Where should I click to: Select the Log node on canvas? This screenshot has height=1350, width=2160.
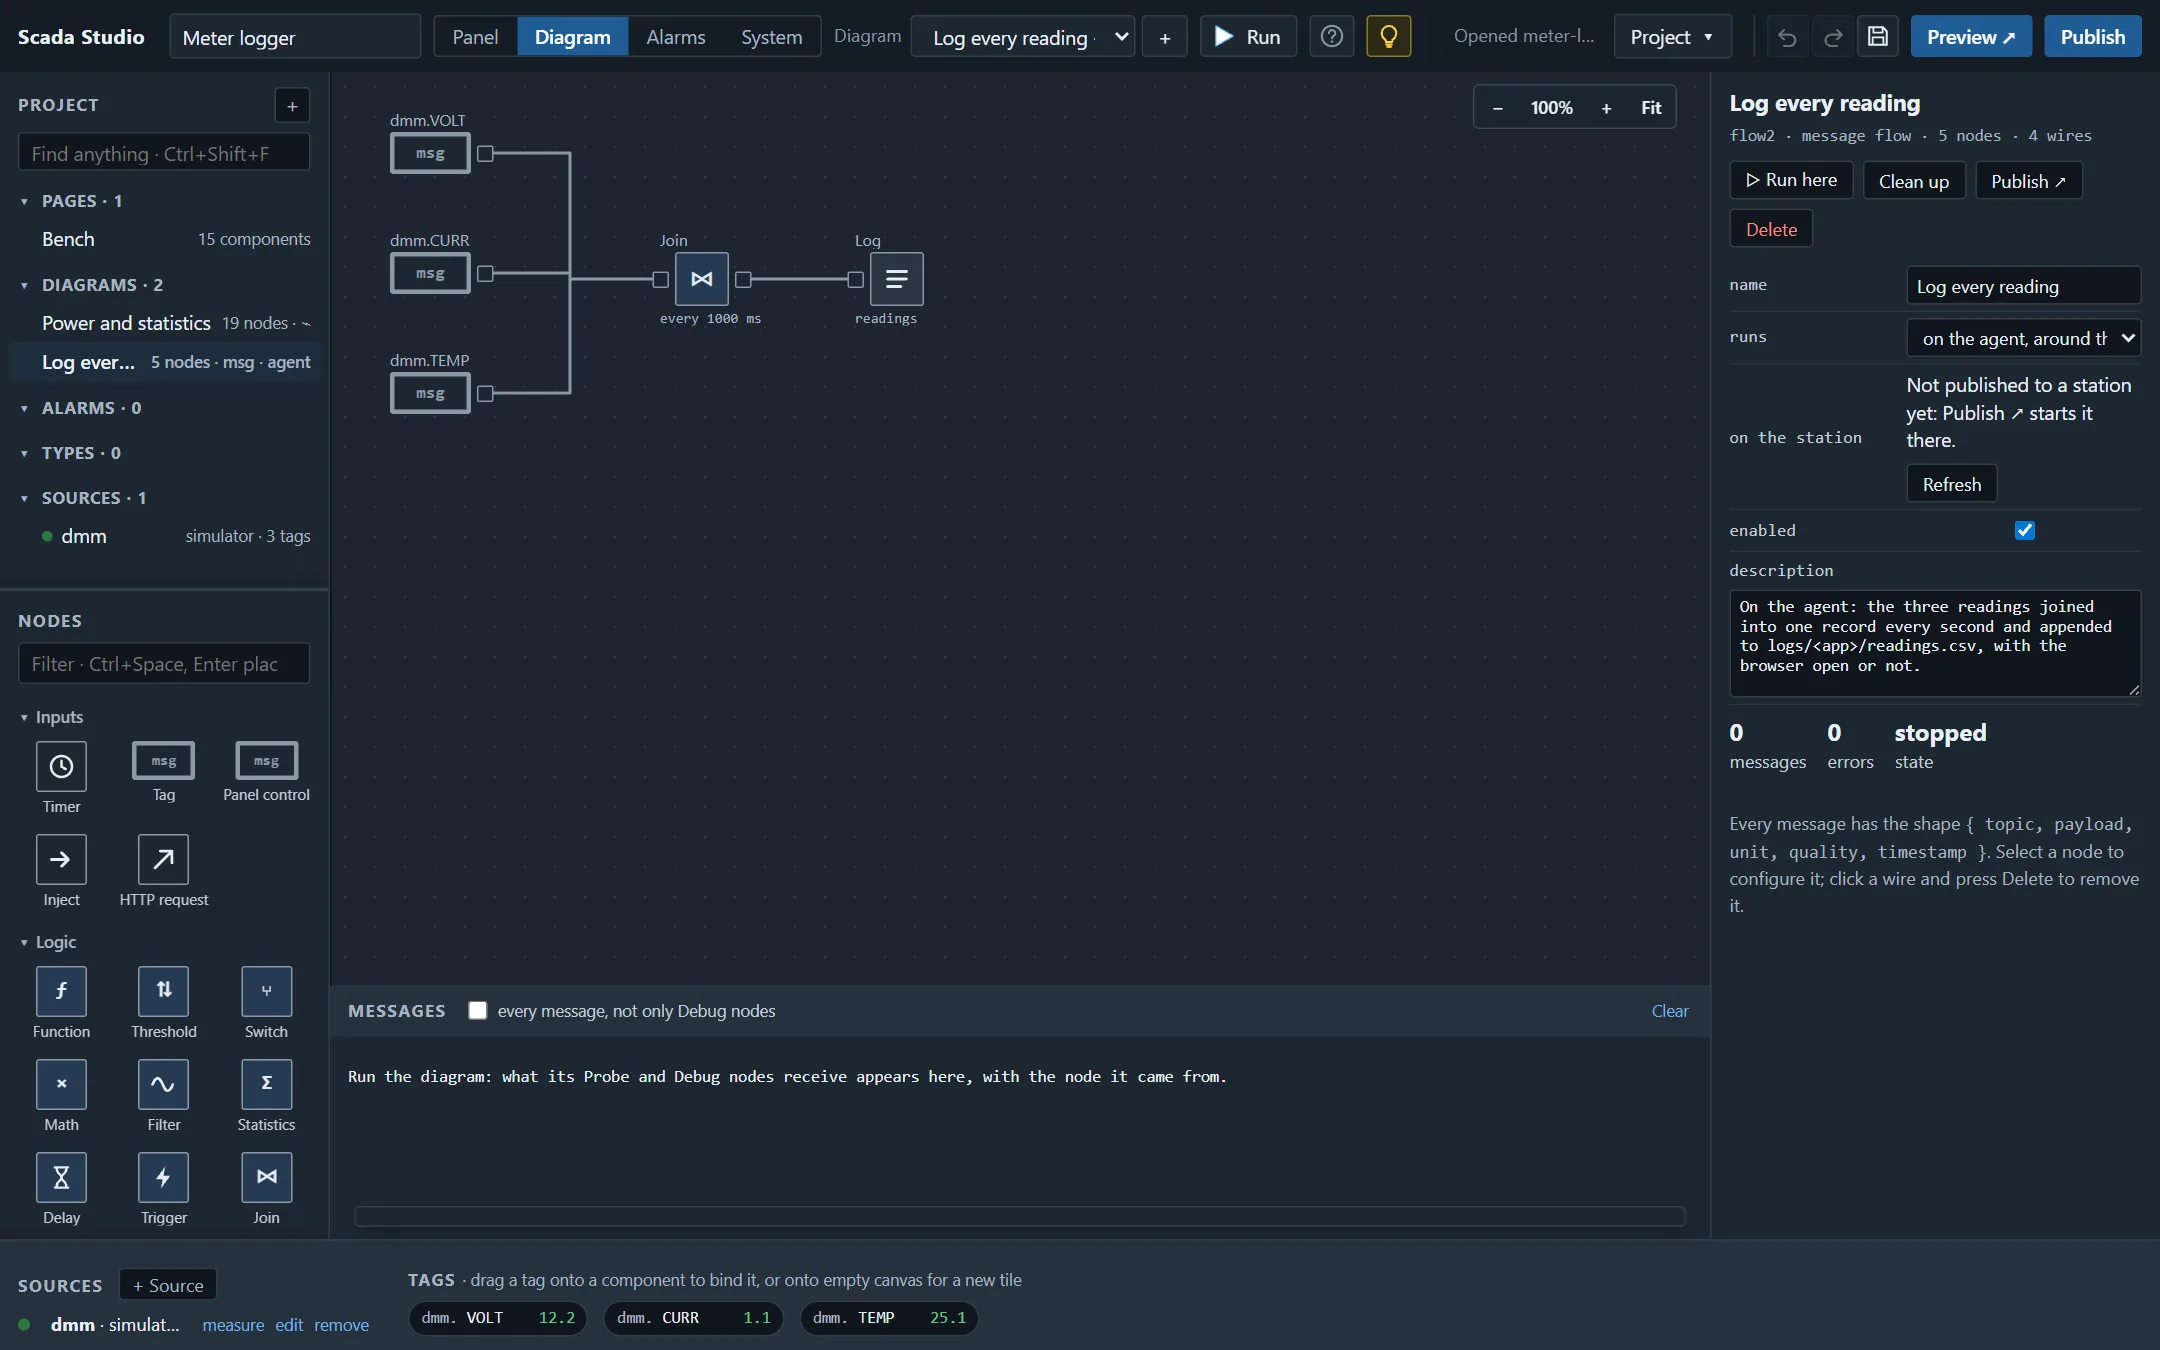coord(897,279)
